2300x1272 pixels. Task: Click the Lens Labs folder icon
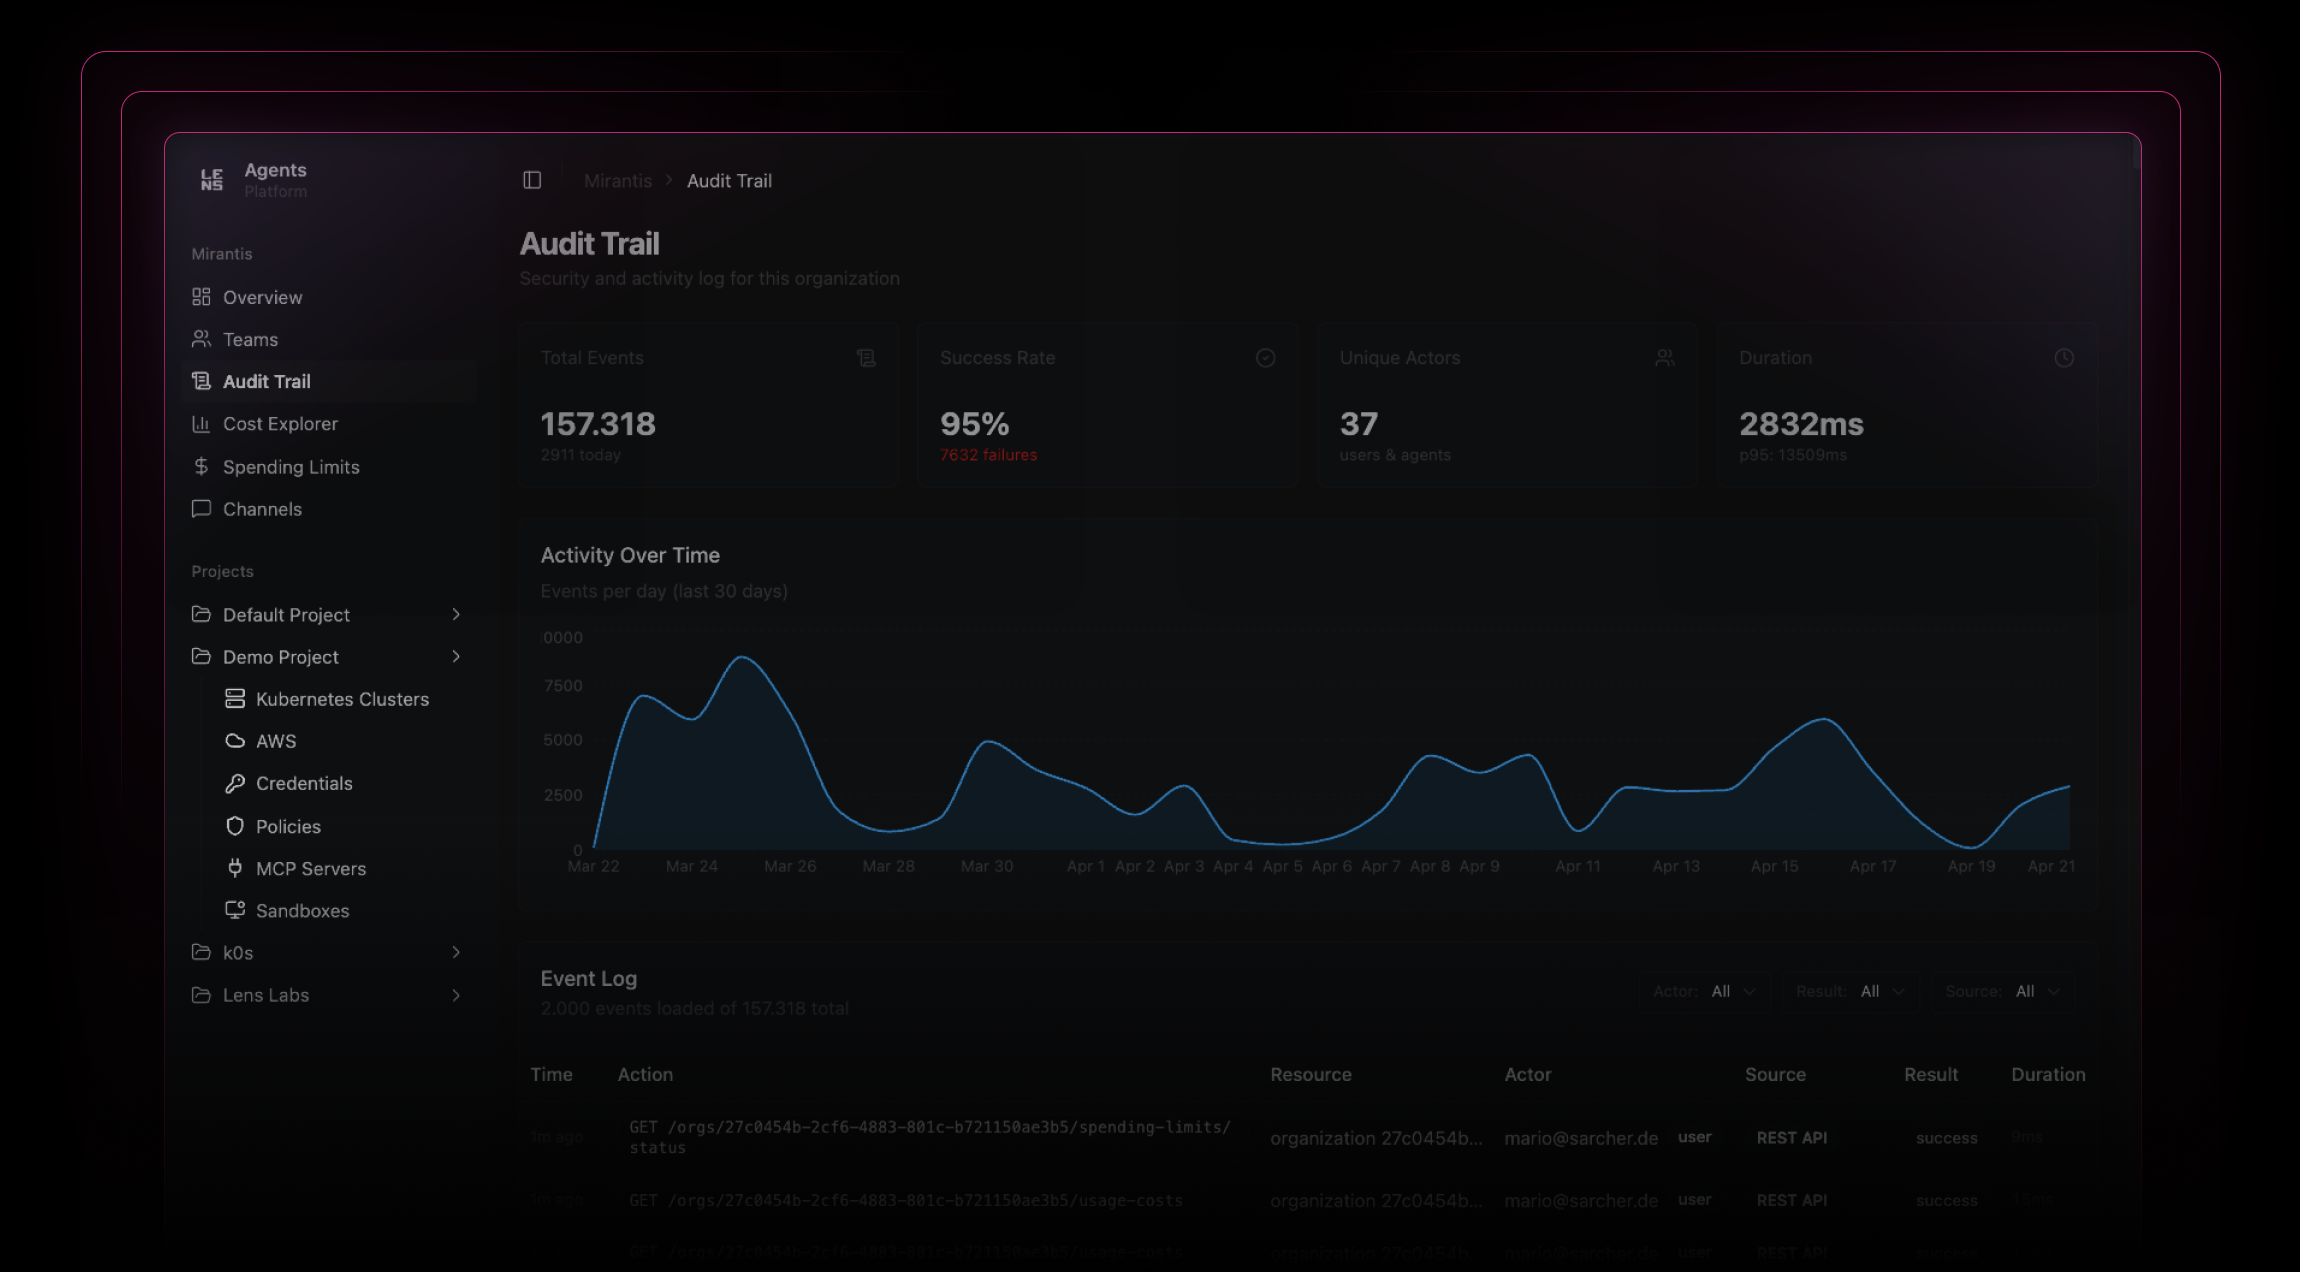point(201,995)
